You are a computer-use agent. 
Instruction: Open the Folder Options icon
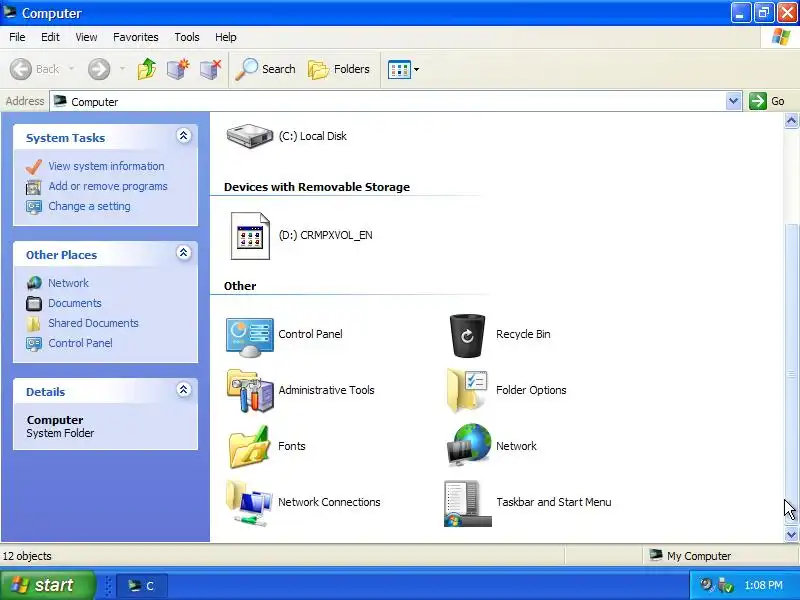(x=467, y=391)
